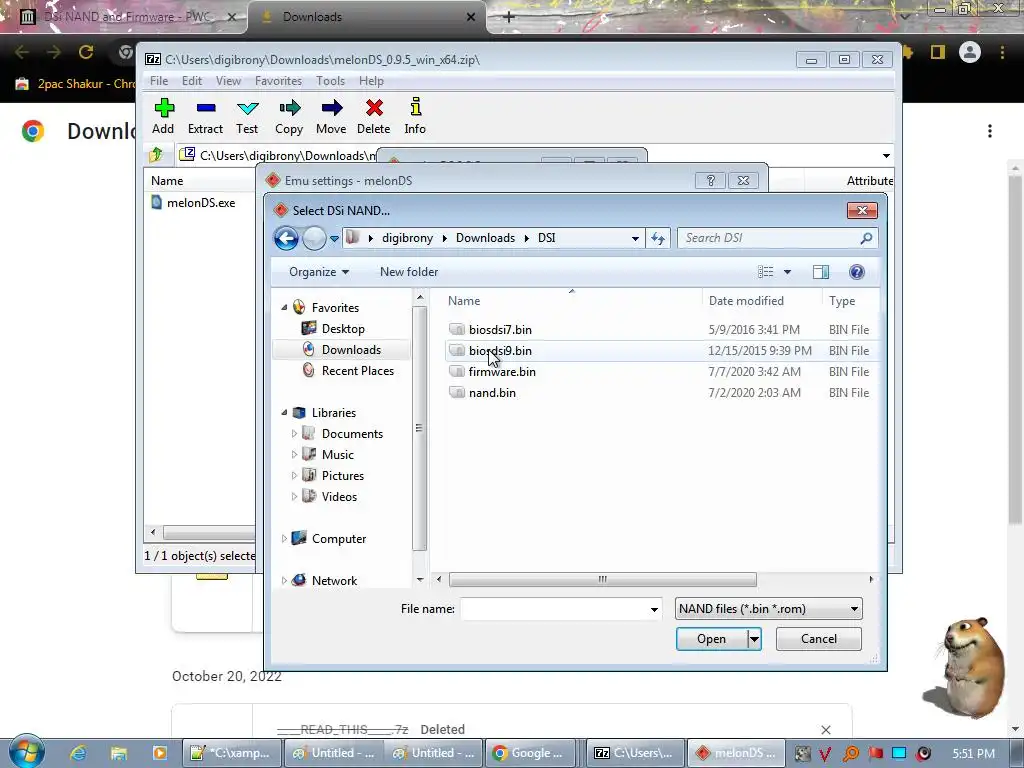Click the Windows Start button

point(26,752)
